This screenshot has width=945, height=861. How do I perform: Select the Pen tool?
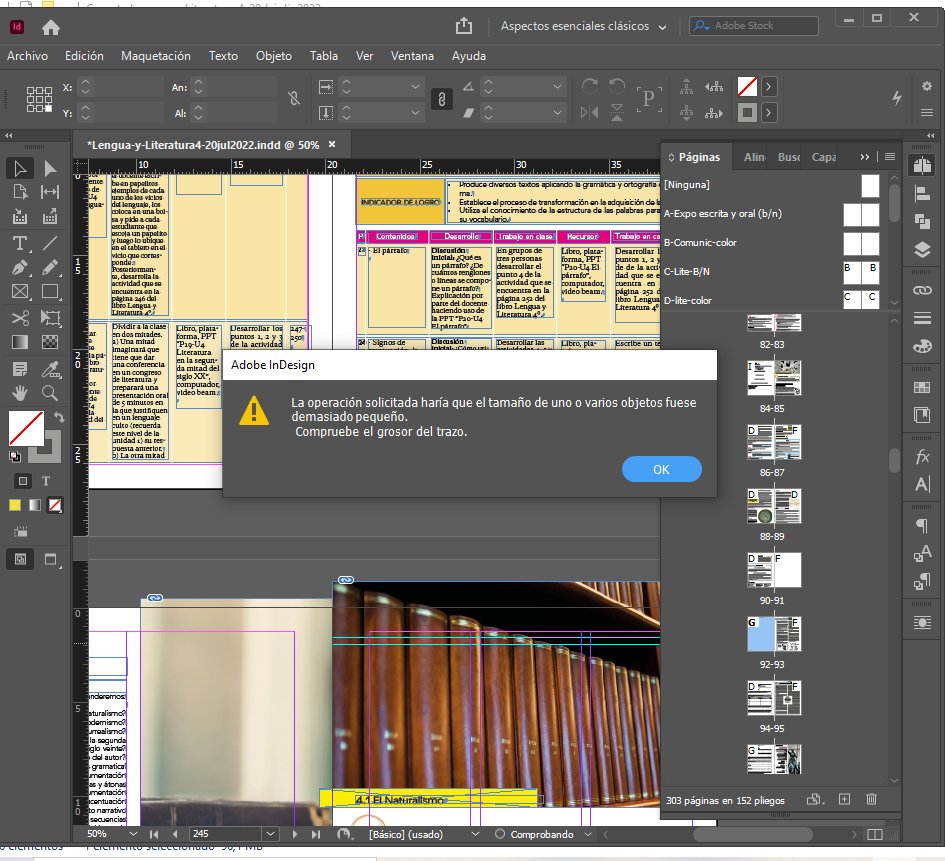(18, 267)
